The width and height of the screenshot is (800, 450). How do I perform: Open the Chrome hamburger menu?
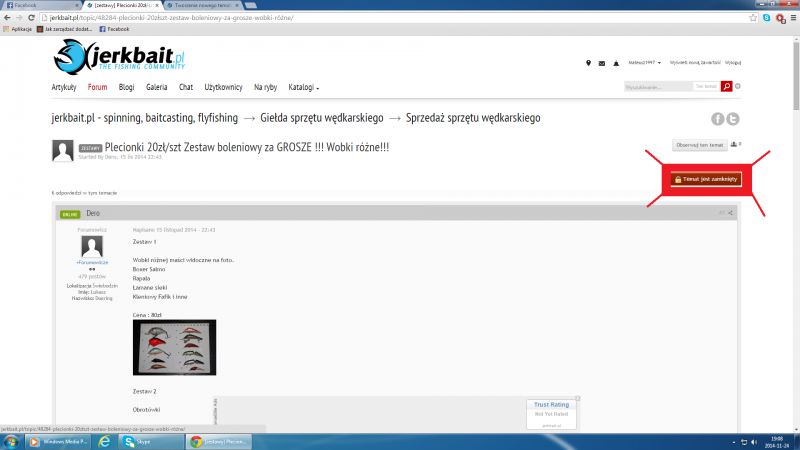coord(791,17)
